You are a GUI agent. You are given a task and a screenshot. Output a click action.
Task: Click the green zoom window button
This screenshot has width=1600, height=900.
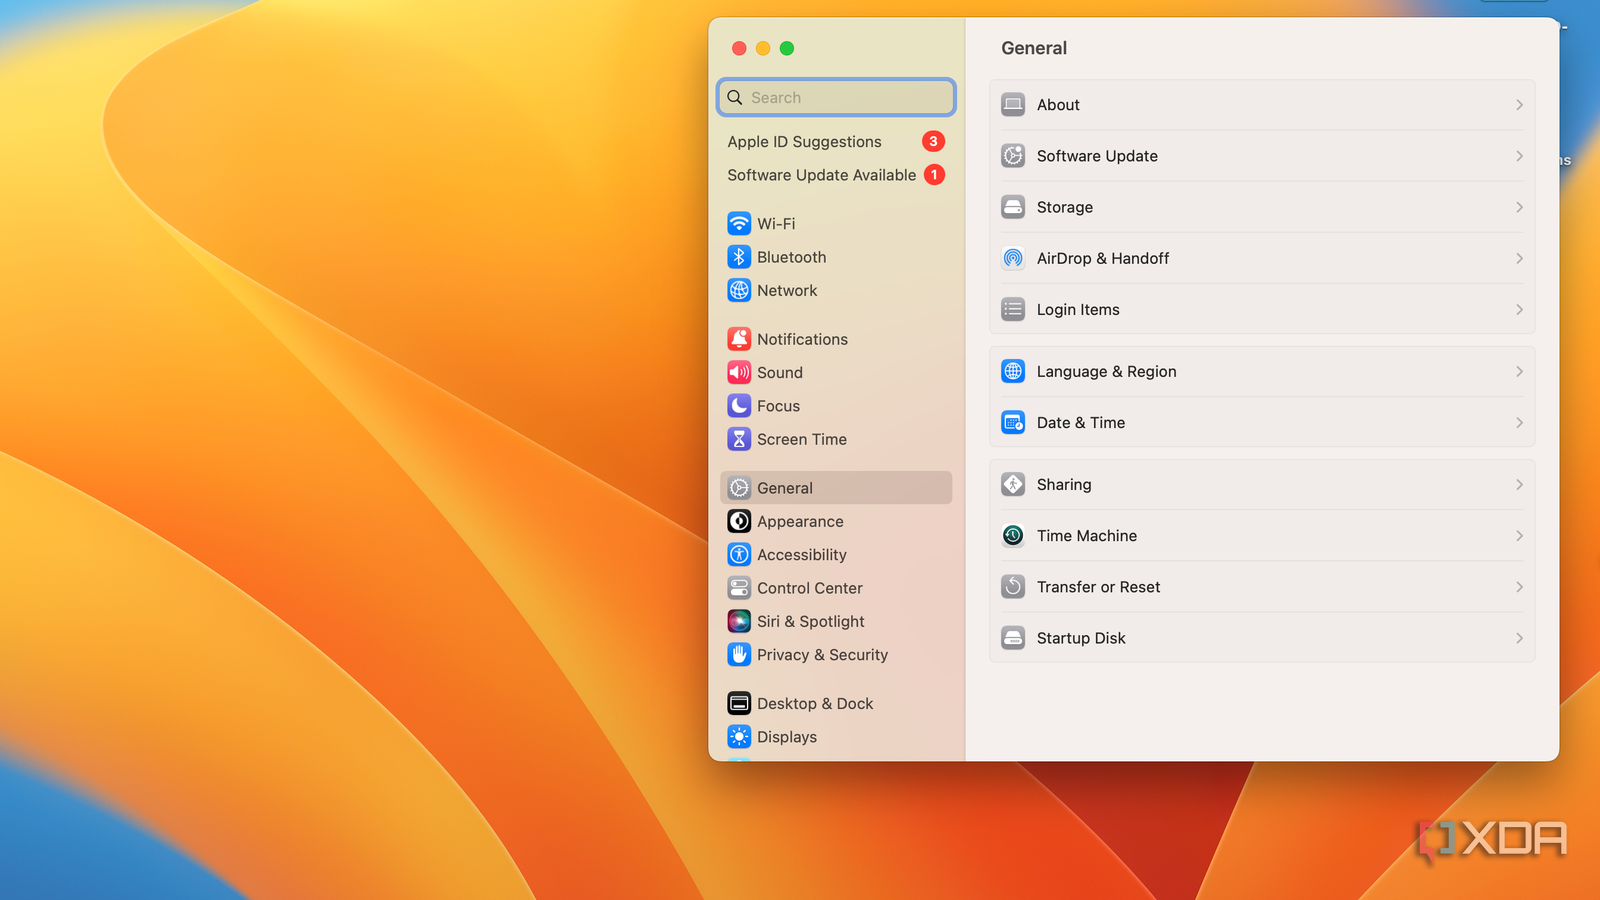tap(787, 48)
